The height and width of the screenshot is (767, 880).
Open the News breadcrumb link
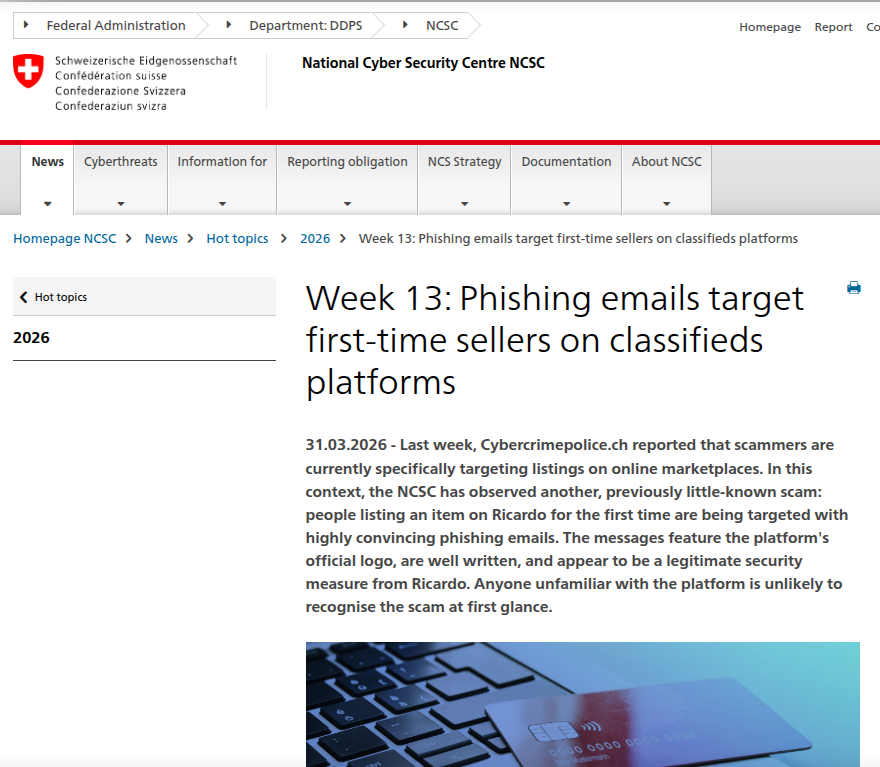161,238
